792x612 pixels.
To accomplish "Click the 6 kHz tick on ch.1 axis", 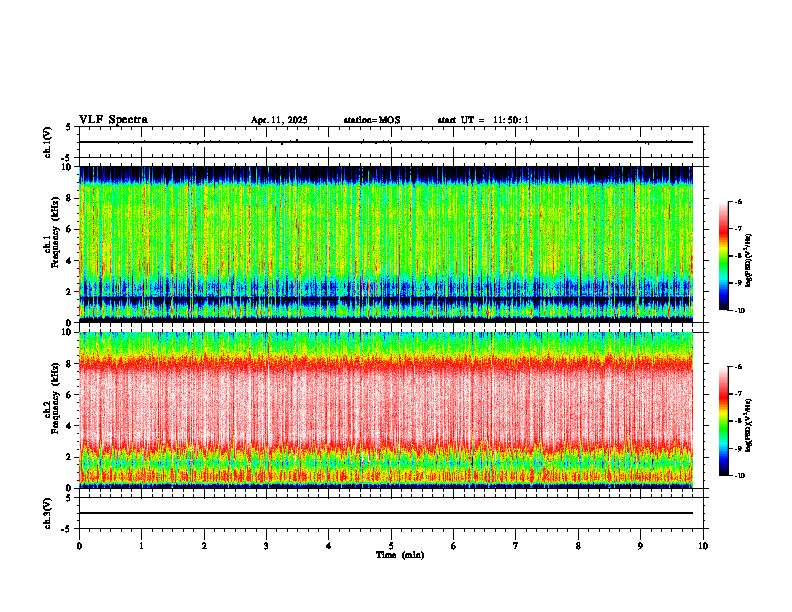I will coord(69,229).
